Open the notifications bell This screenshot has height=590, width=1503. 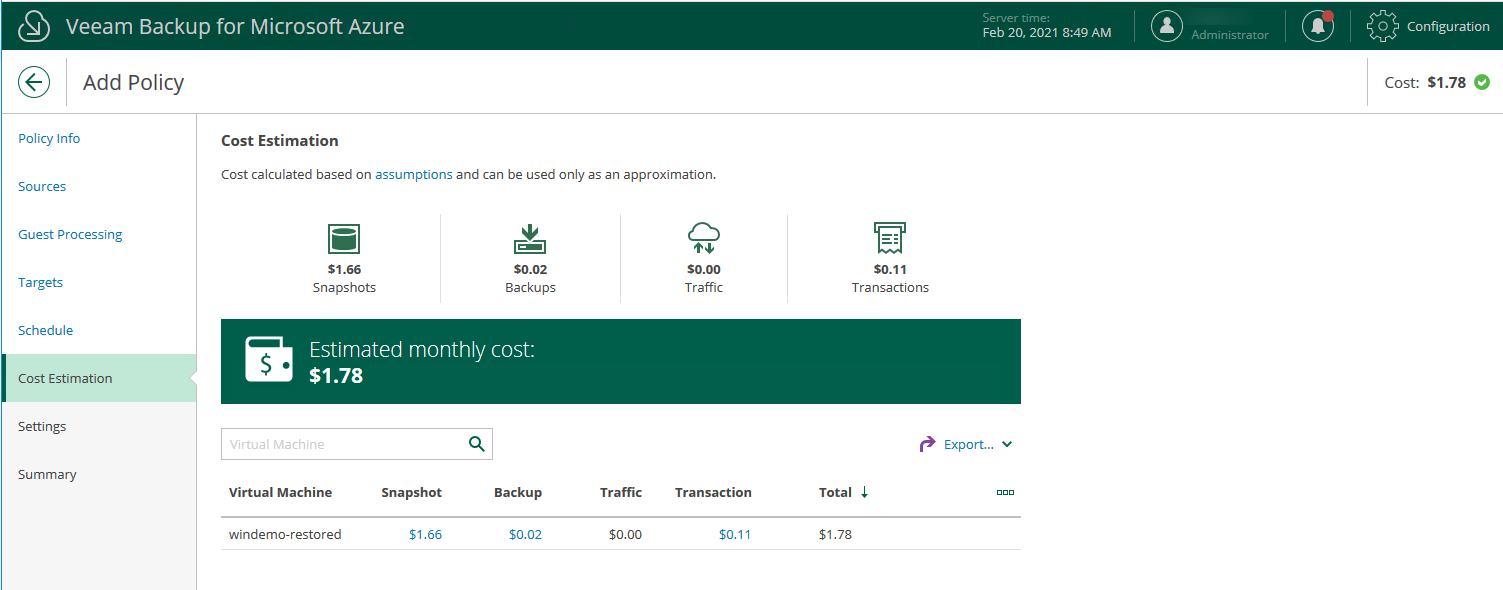click(1317, 27)
